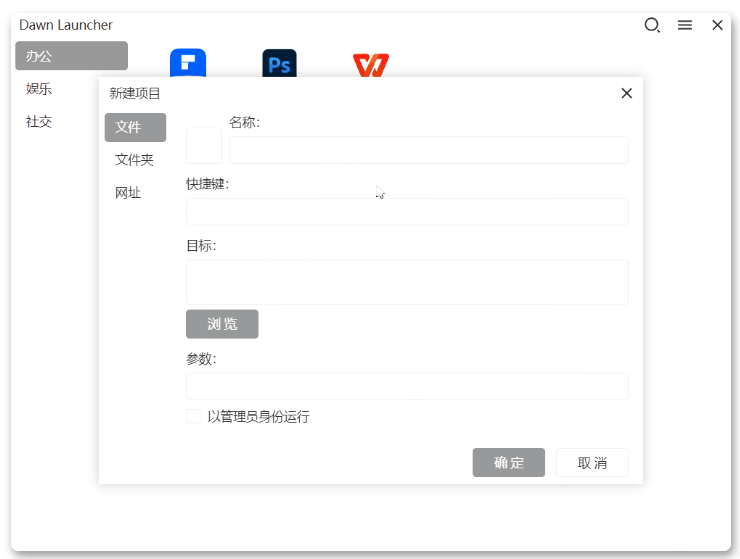Switch to the 文件夹 tab
740x559 pixels.
(135, 160)
